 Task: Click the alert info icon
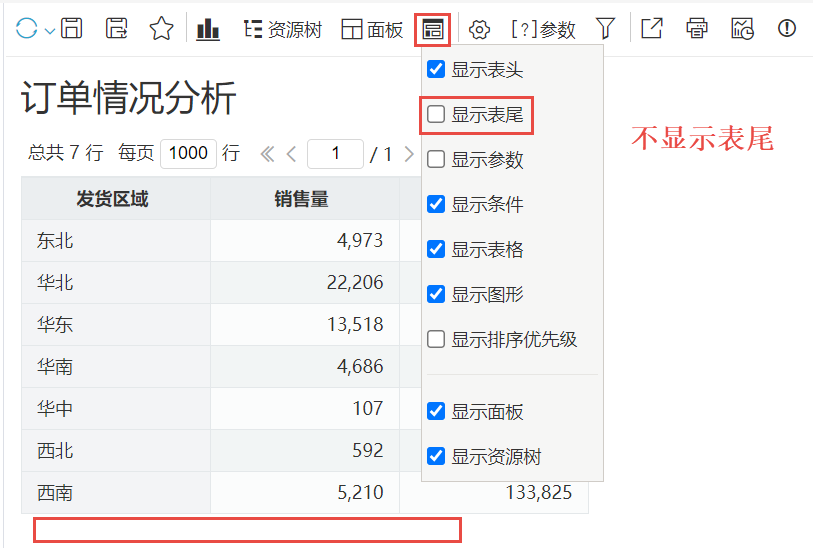787,28
